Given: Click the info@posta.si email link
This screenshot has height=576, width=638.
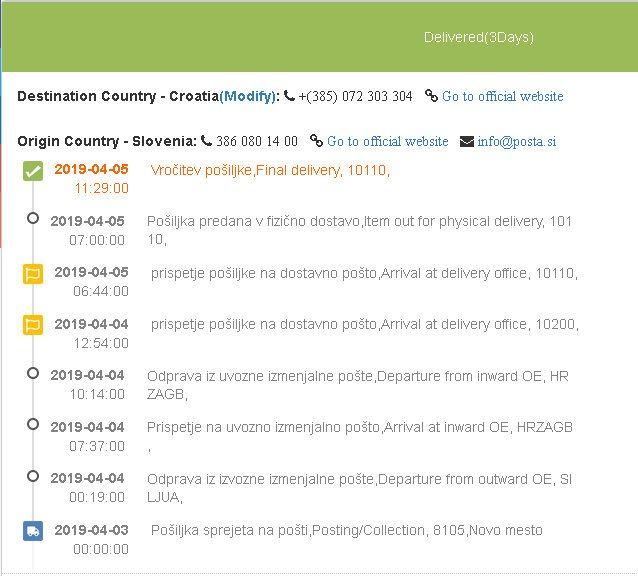Looking at the screenshot, I should coord(517,142).
